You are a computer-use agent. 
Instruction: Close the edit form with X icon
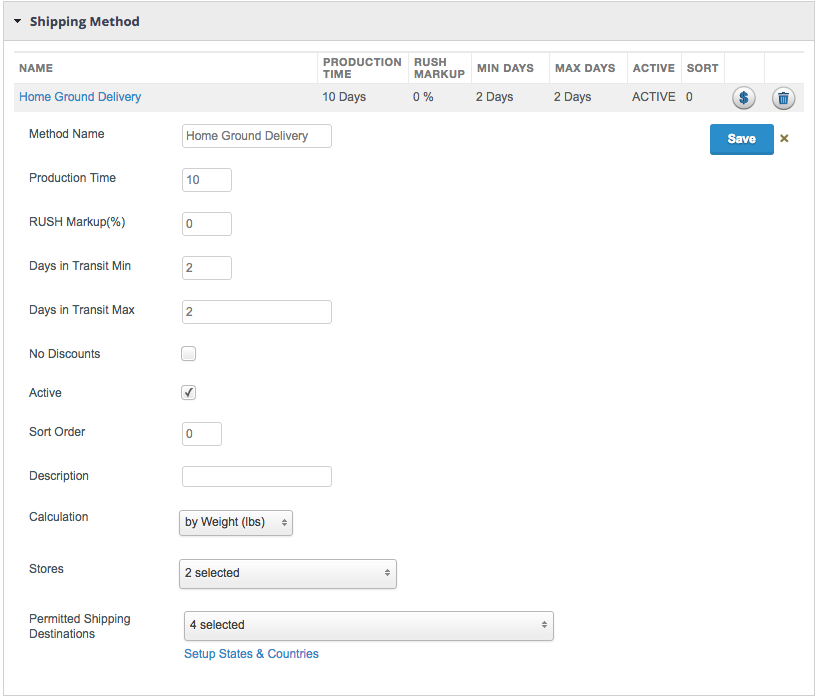coord(784,139)
